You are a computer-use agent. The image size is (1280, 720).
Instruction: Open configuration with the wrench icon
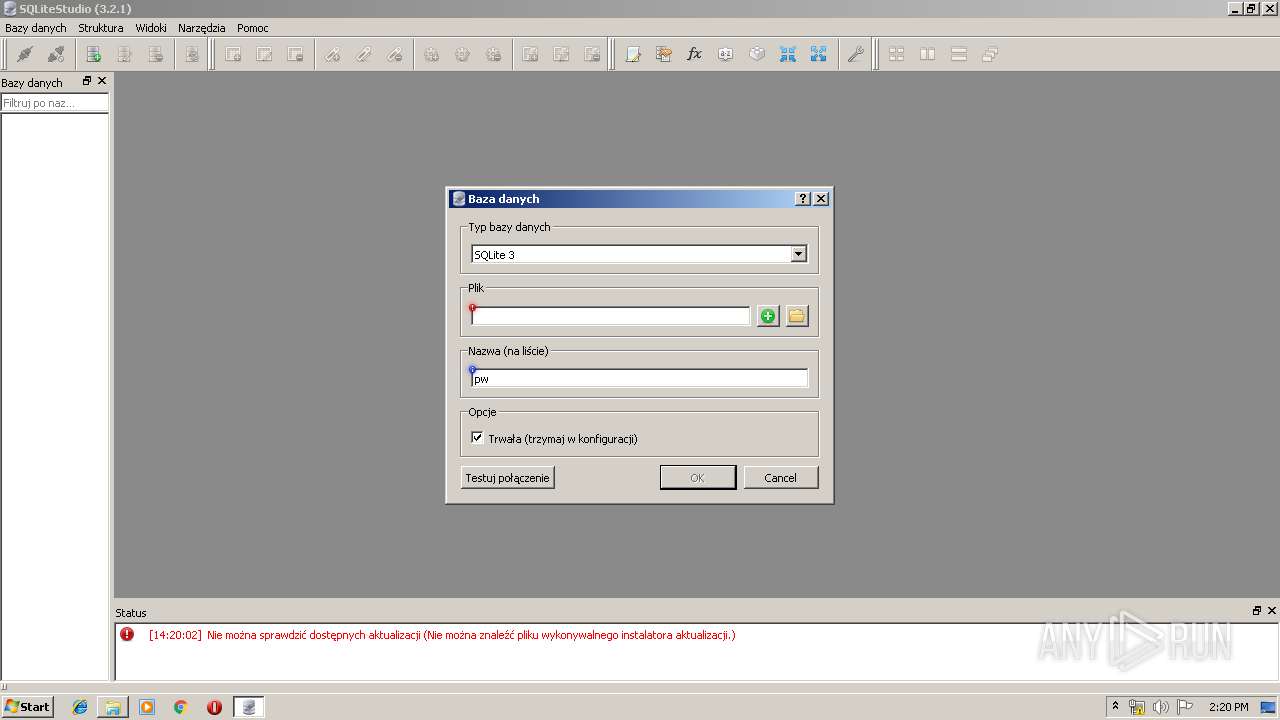[855, 55]
